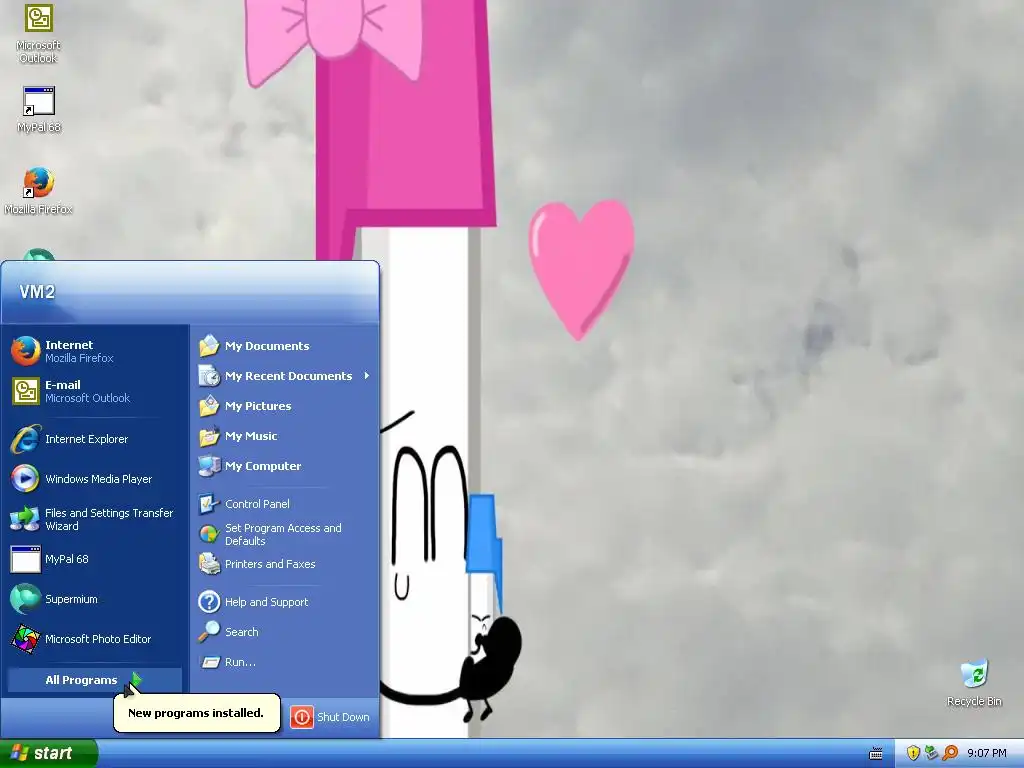Click the New programs installed balloon

(x=196, y=712)
